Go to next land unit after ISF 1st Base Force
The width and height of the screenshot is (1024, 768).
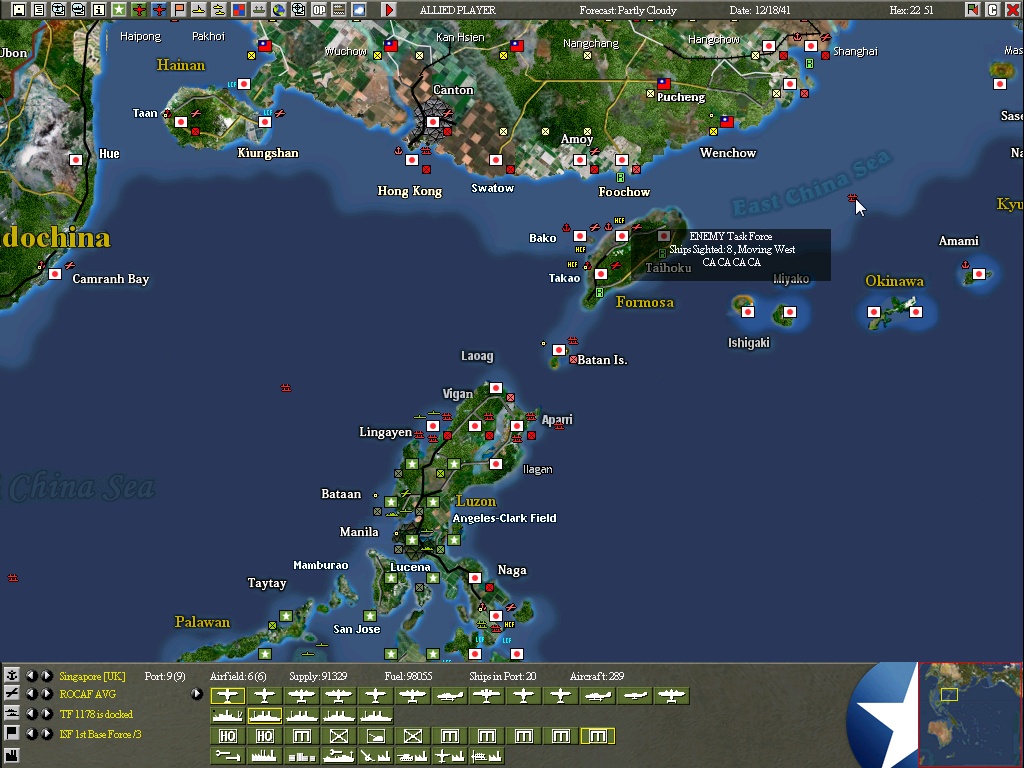(46, 733)
